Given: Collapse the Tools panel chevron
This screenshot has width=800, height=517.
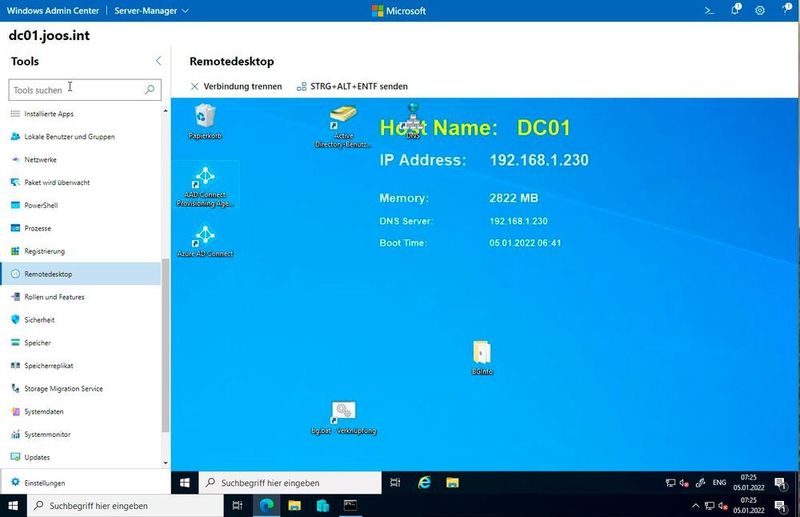Looking at the screenshot, I should click(158, 61).
